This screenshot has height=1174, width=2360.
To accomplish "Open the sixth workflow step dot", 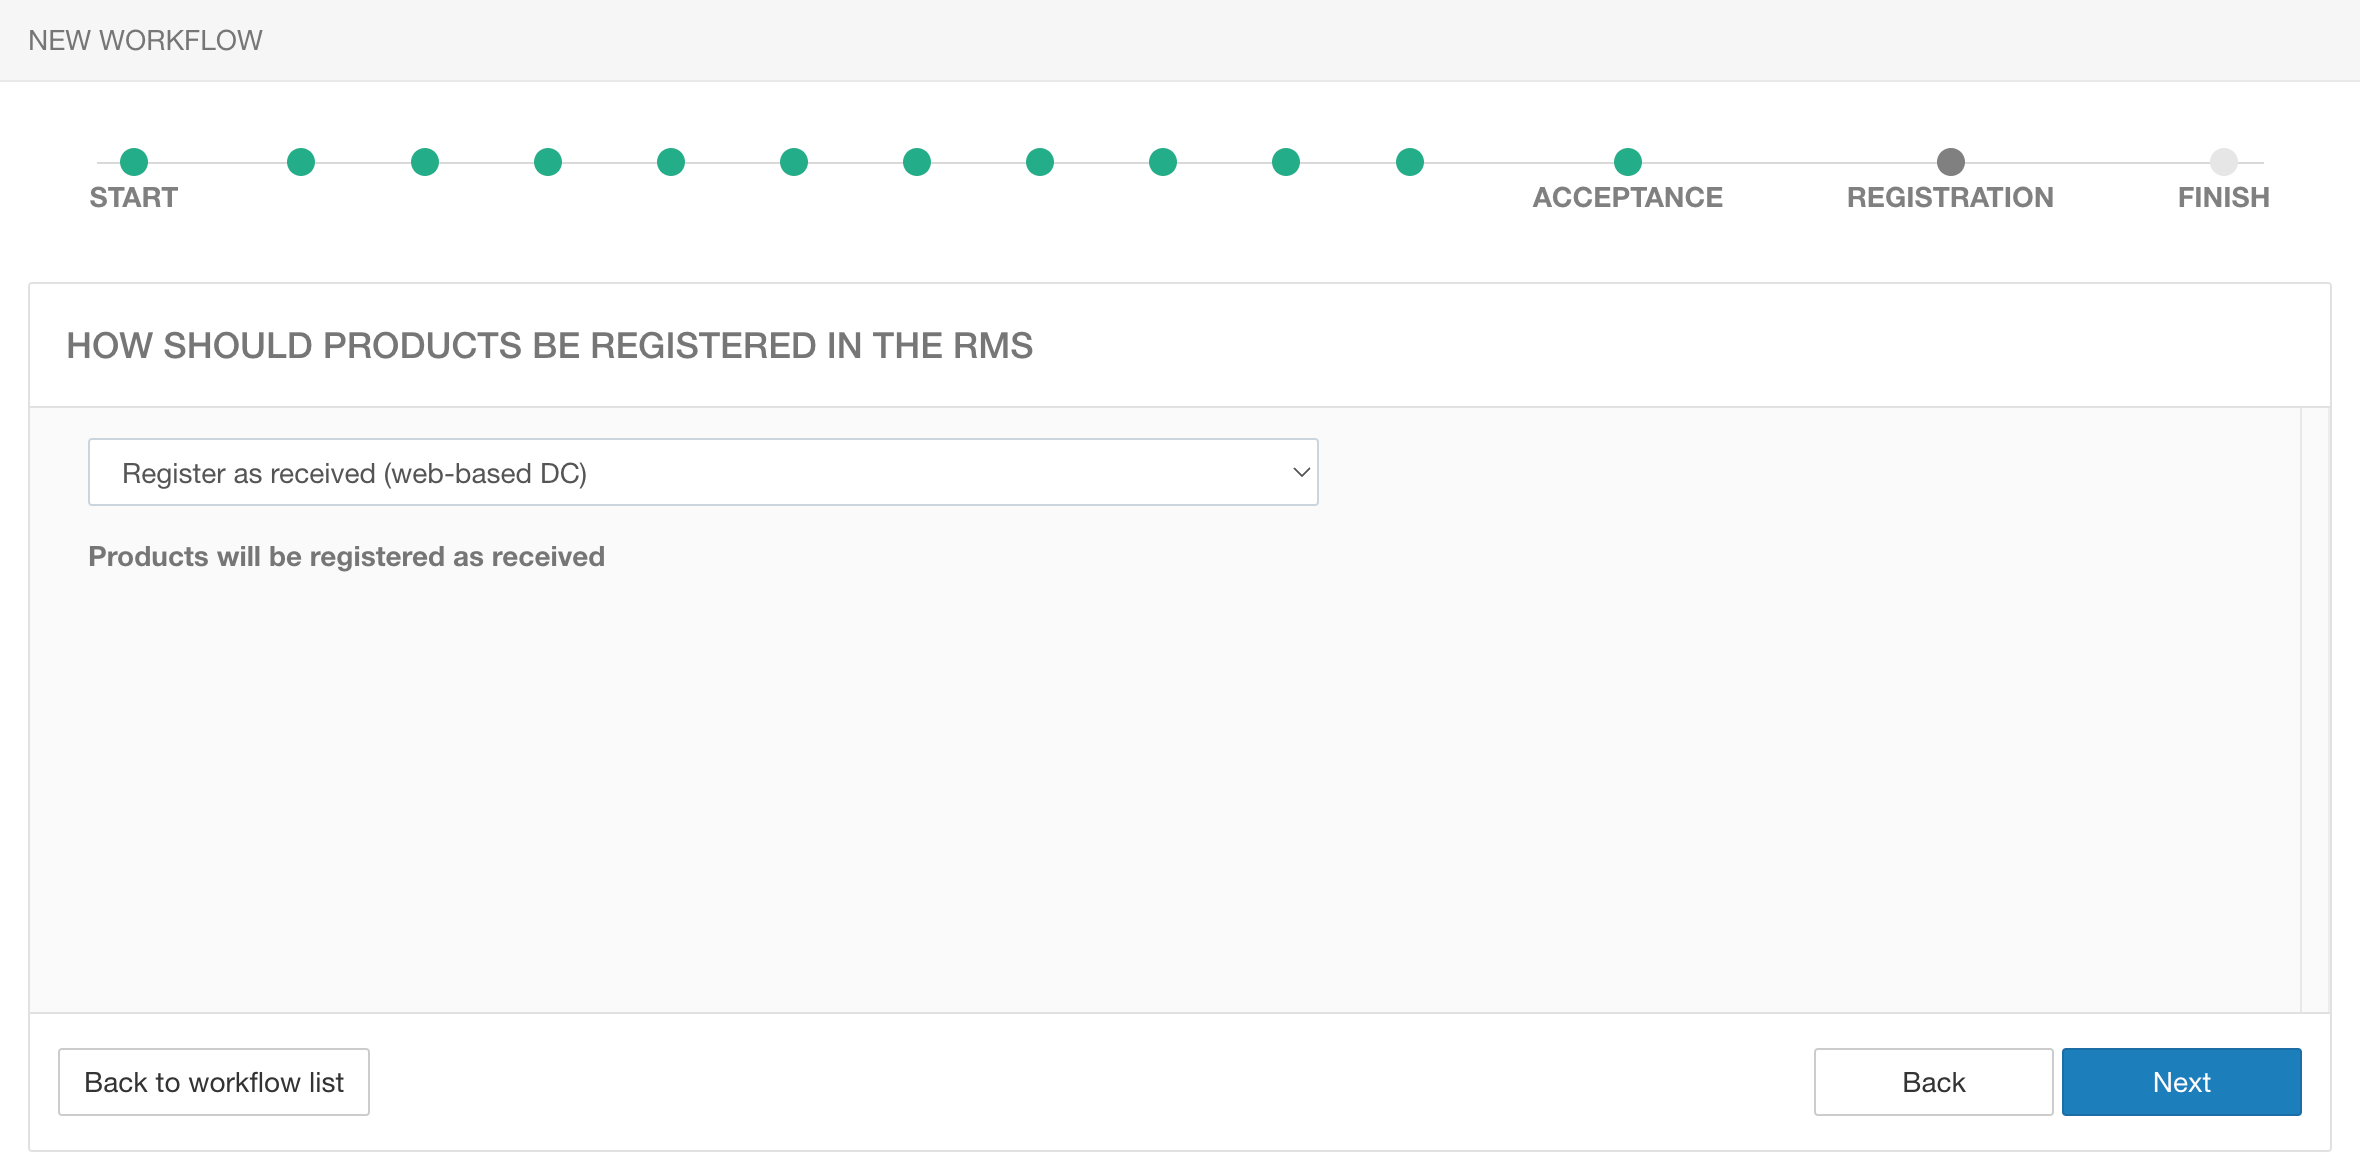I will 794,162.
